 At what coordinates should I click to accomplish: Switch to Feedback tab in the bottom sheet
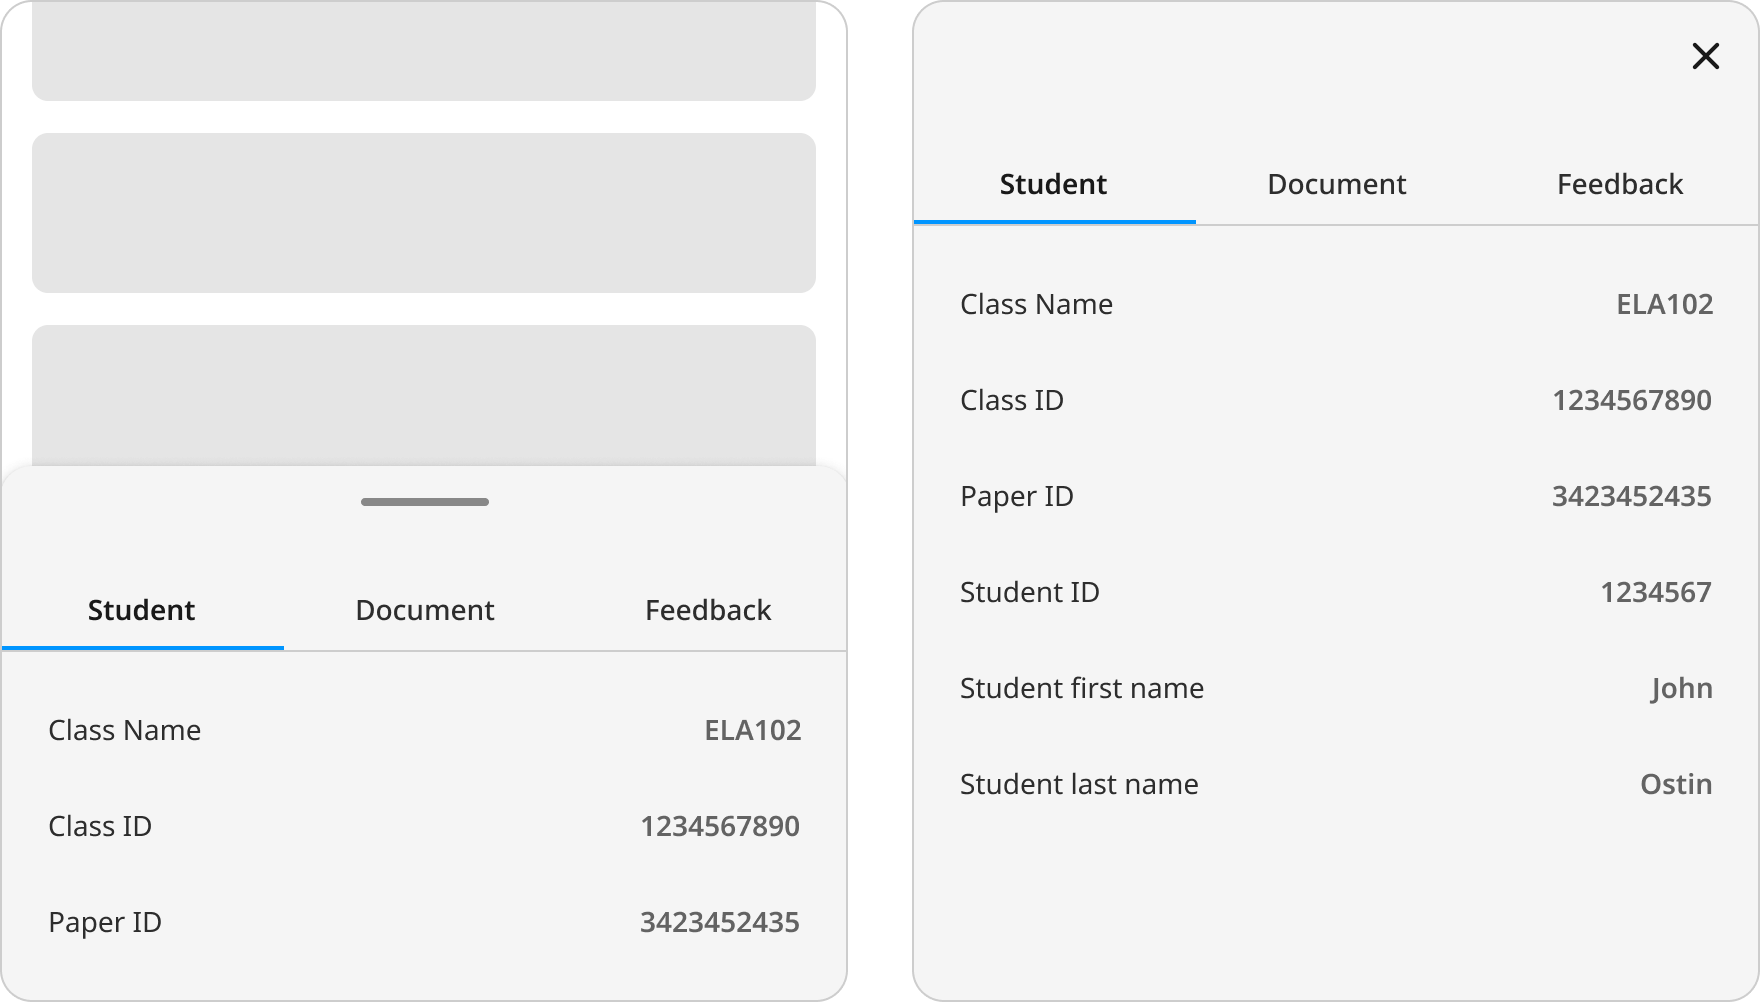coord(708,610)
